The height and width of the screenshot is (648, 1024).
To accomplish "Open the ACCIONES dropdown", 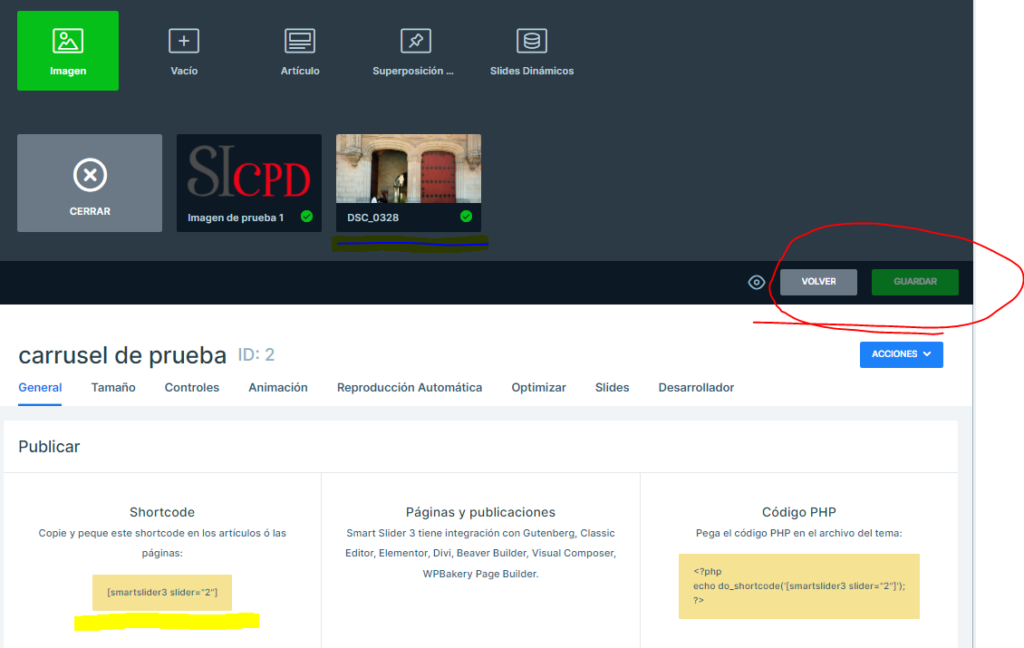I will [900, 354].
